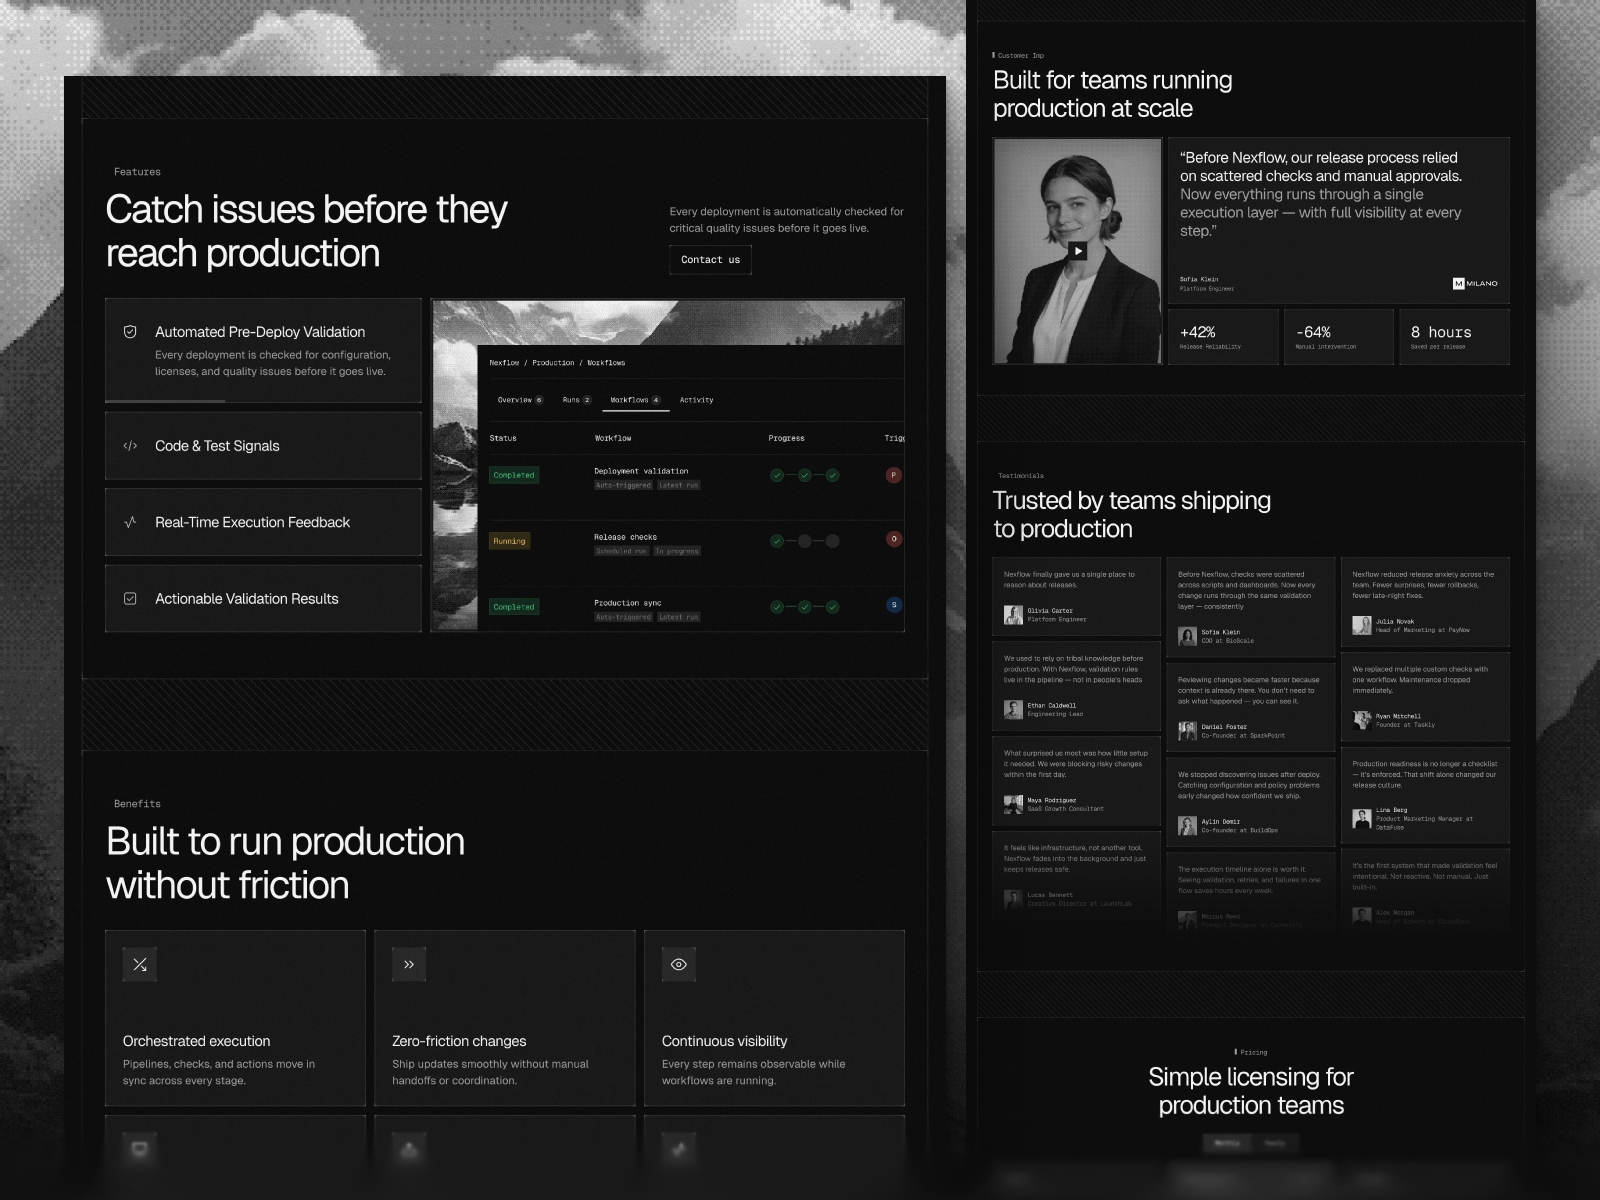Open the Activity tab
The width and height of the screenshot is (1600, 1200).
696,400
